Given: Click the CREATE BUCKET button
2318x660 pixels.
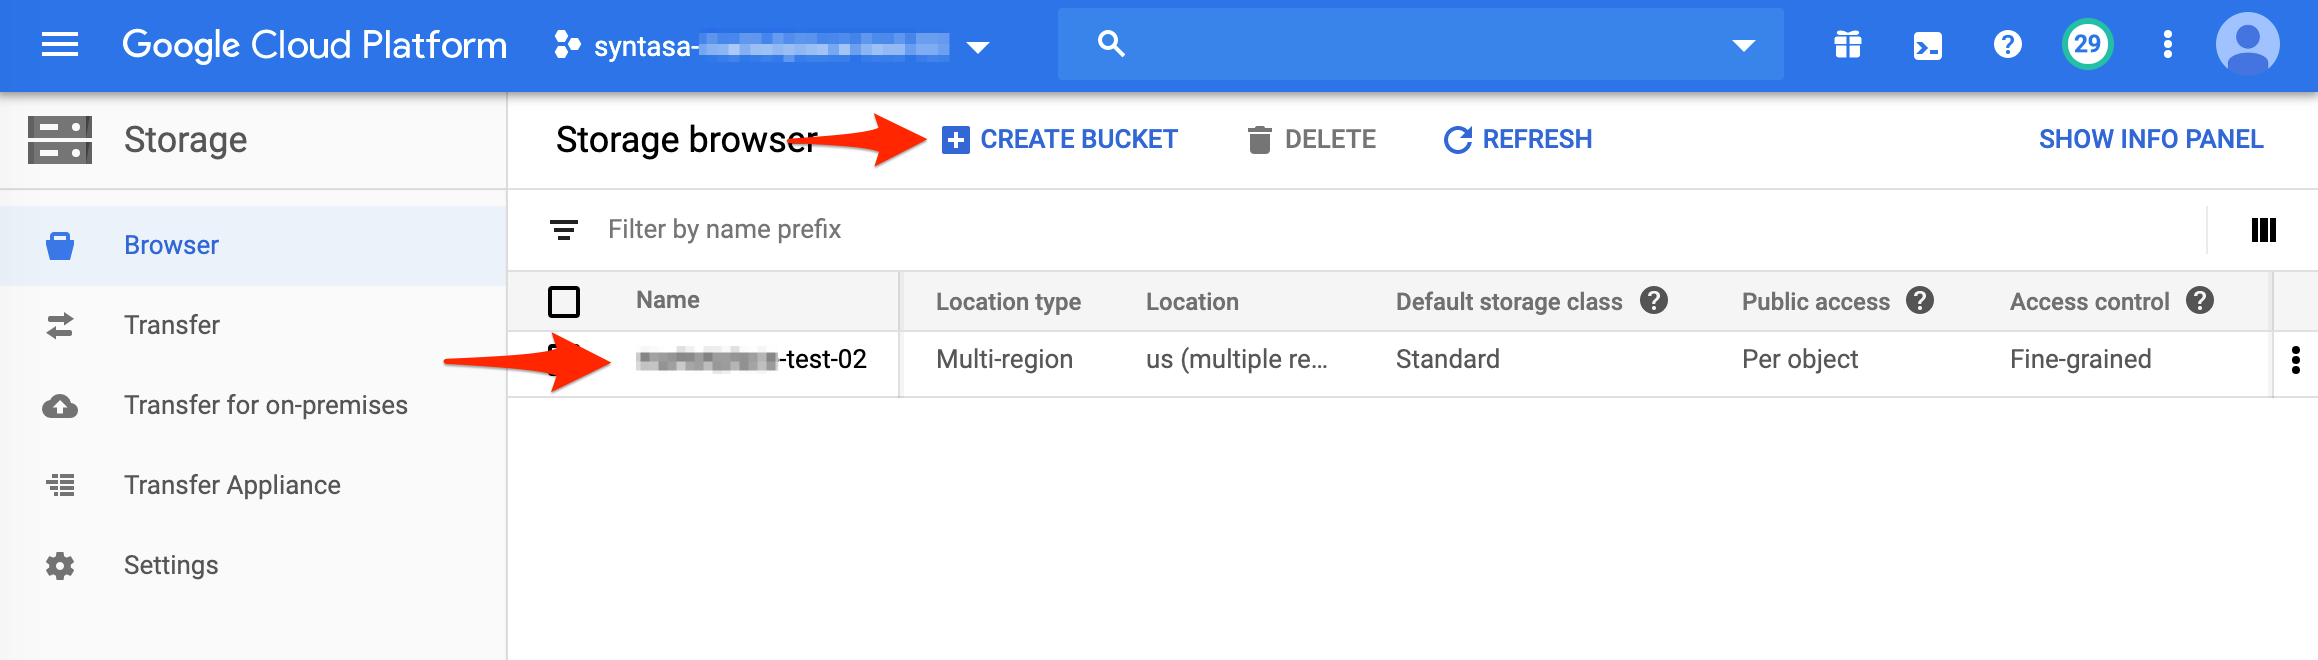Looking at the screenshot, I should [x=1060, y=140].
